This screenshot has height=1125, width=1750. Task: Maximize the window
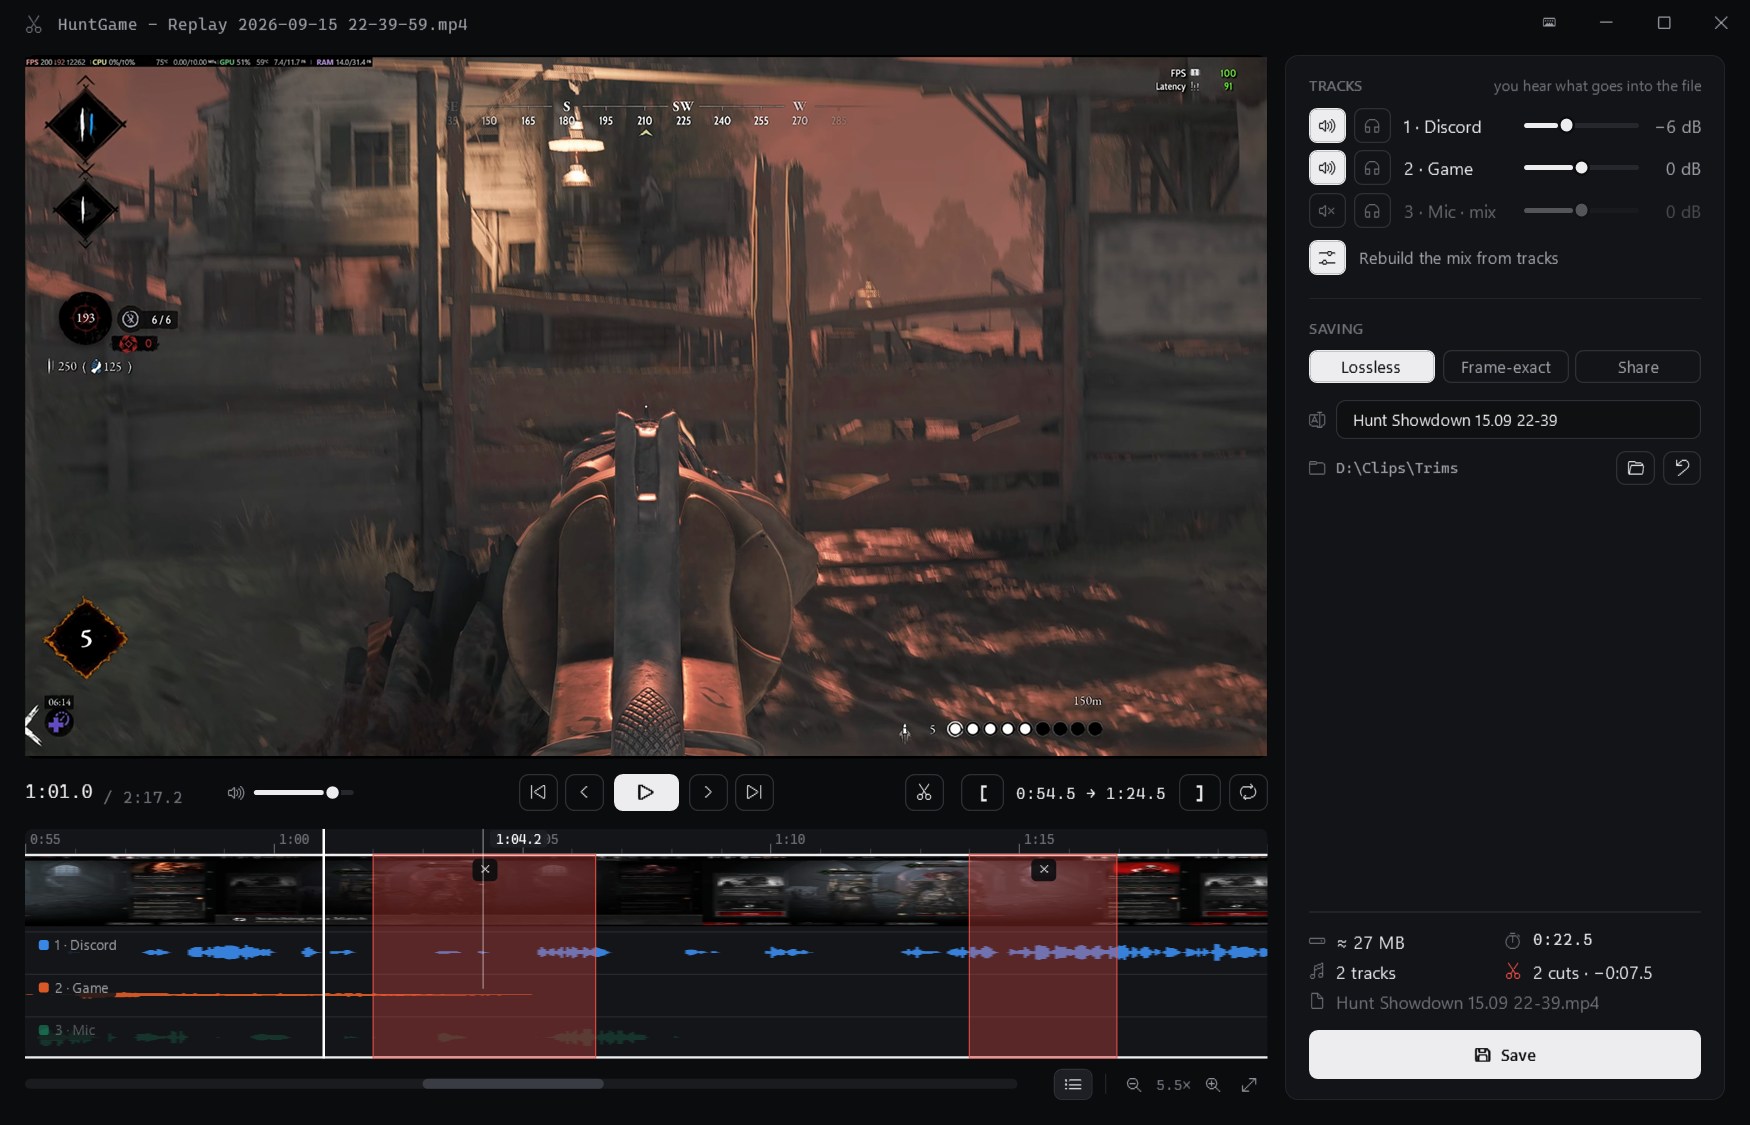tap(1664, 22)
